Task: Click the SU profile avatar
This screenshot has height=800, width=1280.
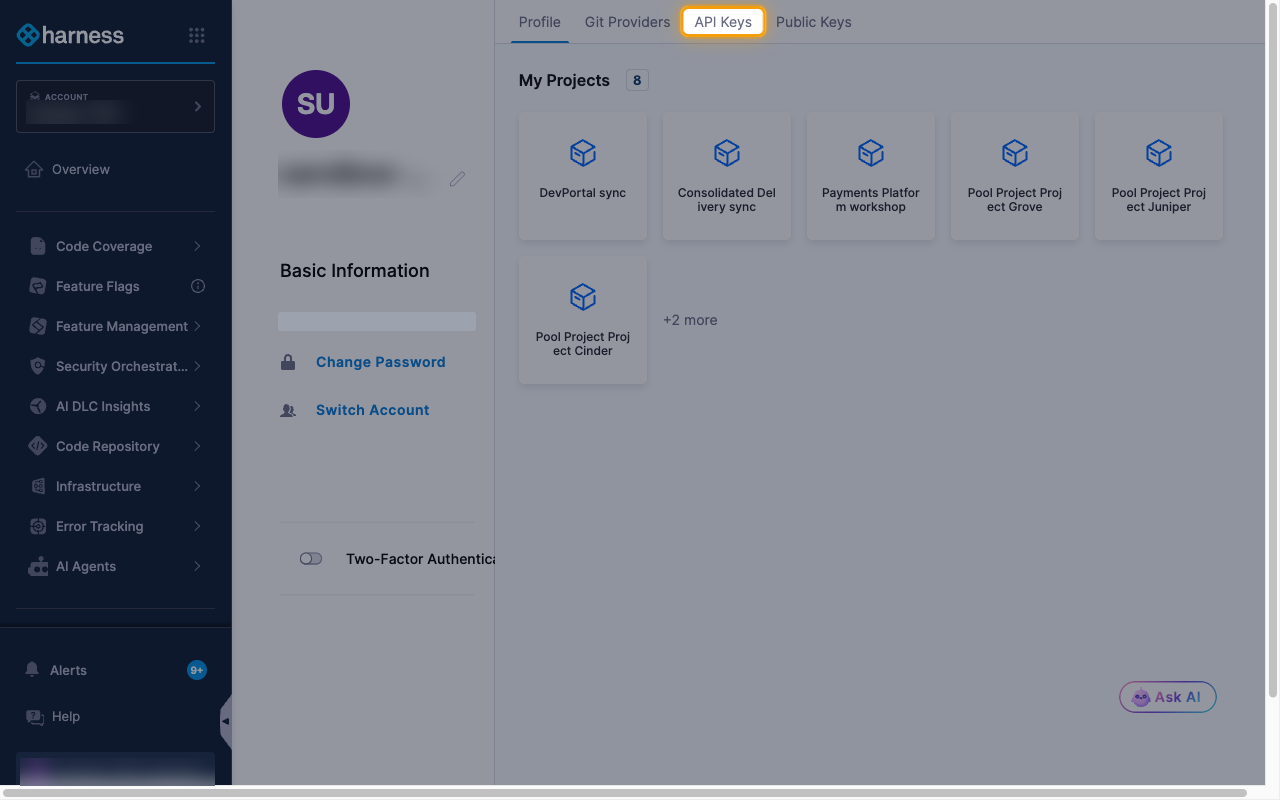Action: (x=316, y=104)
